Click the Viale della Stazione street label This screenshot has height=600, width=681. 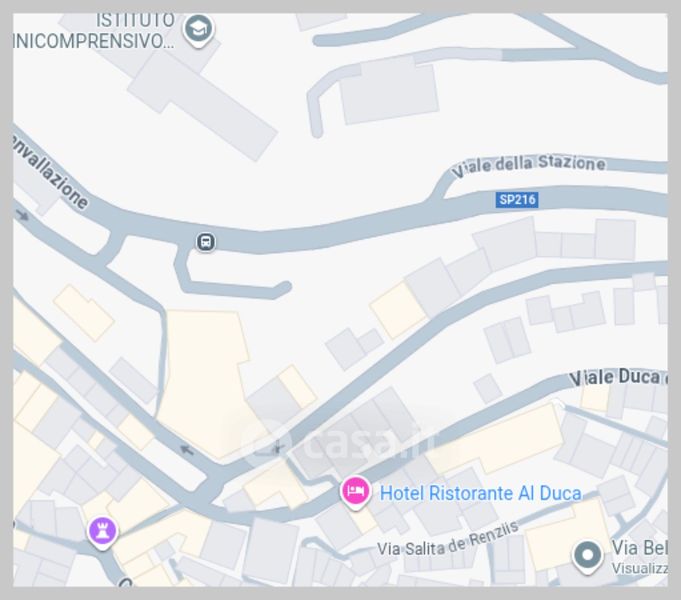pos(528,165)
